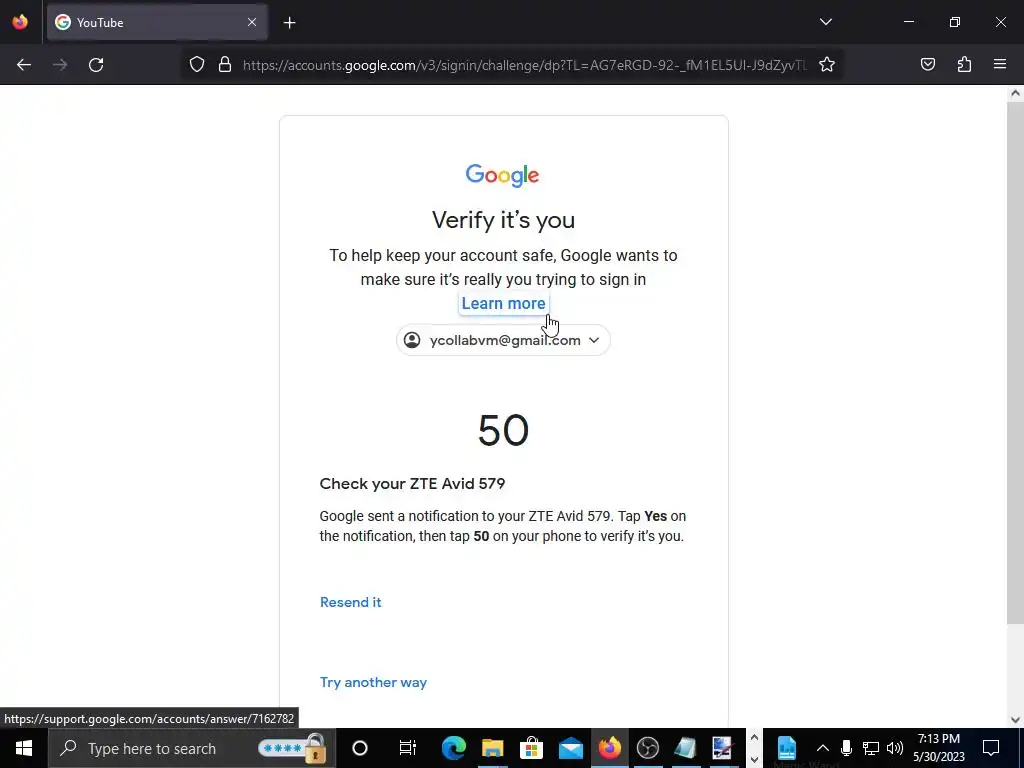Image resolution: width=1024 pixels, height=768 pixels.
Task: Open OBS Studio from the taskbar
Action: point(648,748)
